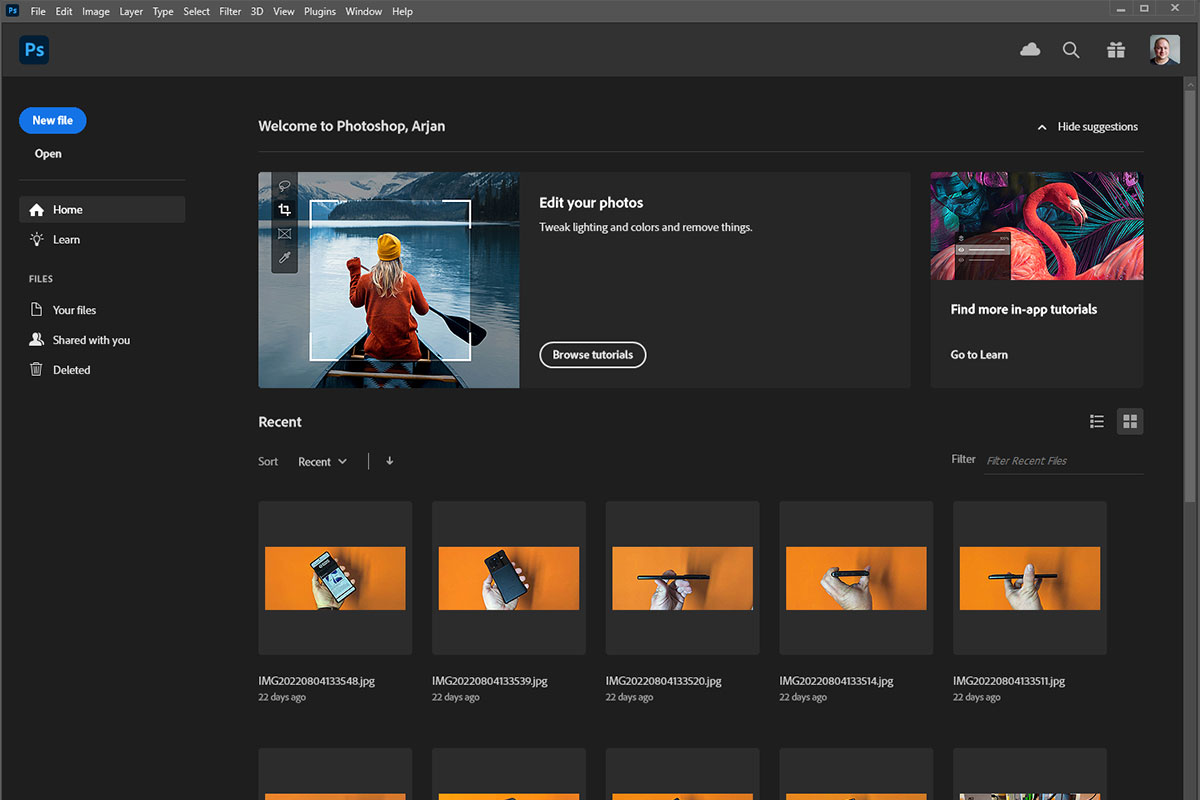Switch recent files to grid view
This screenshot has width=1200, height=800.
(x=1130, y=422)
